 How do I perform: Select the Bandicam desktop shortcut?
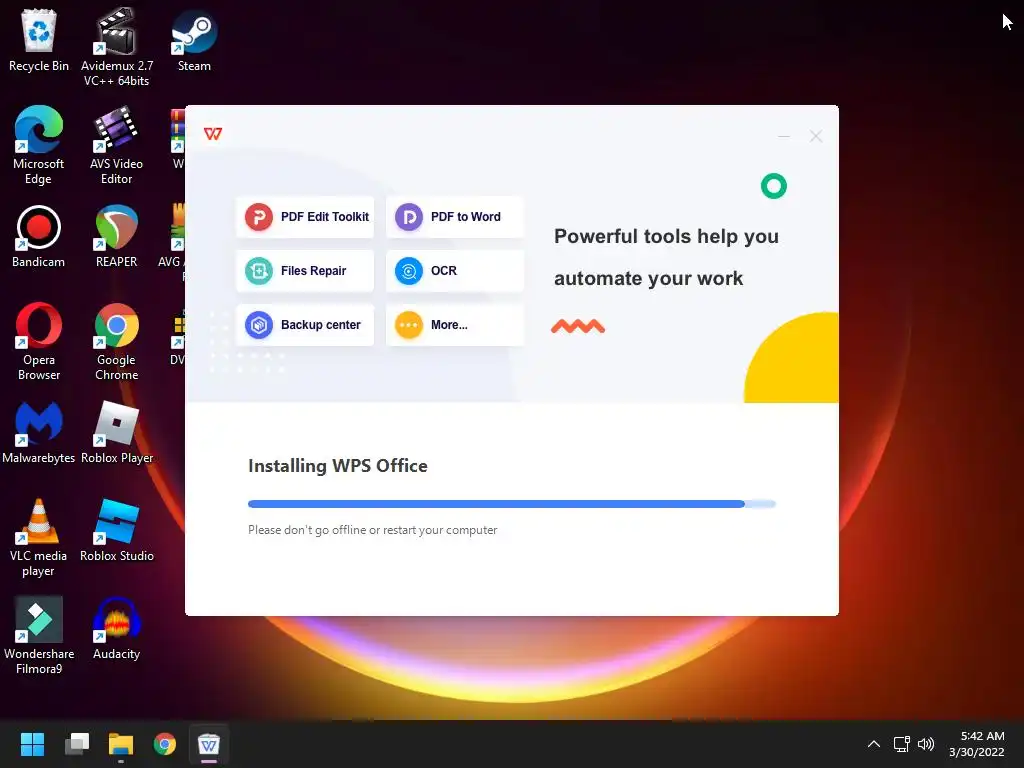tap(39, 236)
